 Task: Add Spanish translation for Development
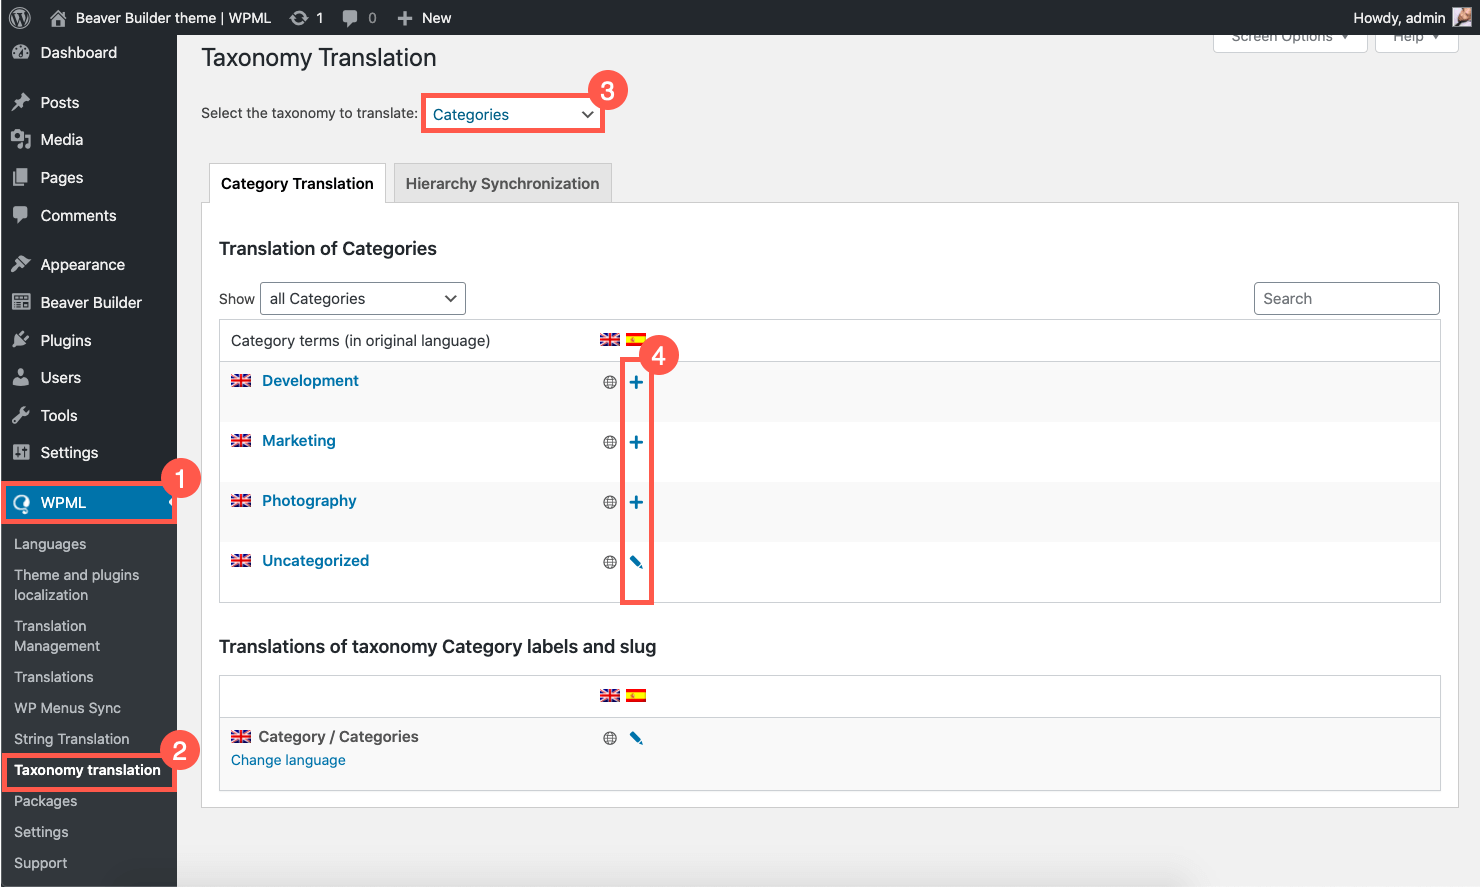tap(636, 382)
